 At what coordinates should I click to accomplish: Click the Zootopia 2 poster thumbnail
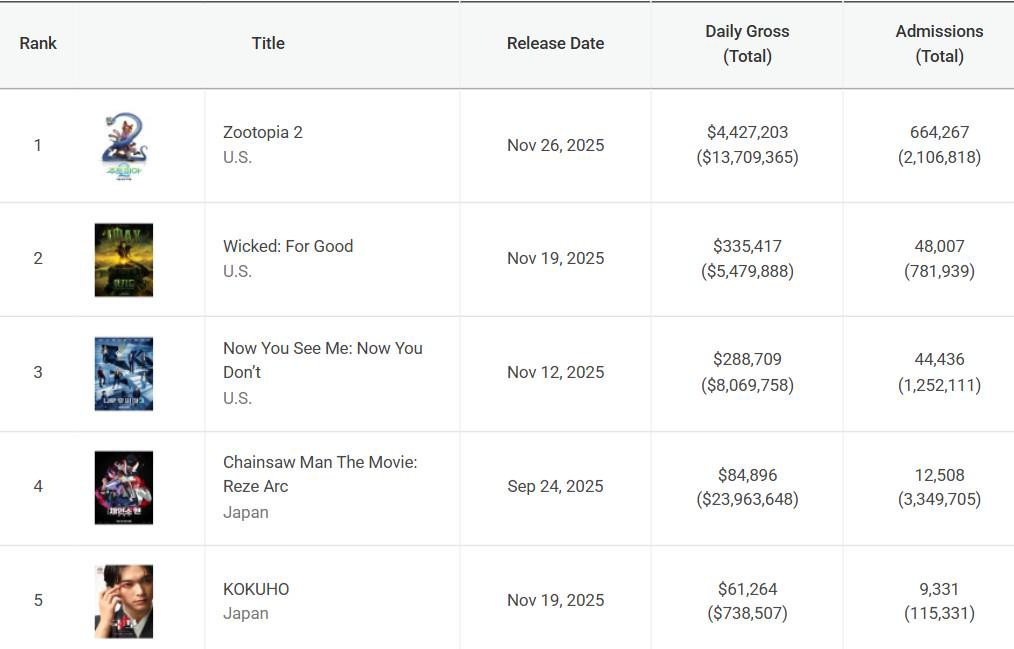pyautogui.click(x=124, y=146)
